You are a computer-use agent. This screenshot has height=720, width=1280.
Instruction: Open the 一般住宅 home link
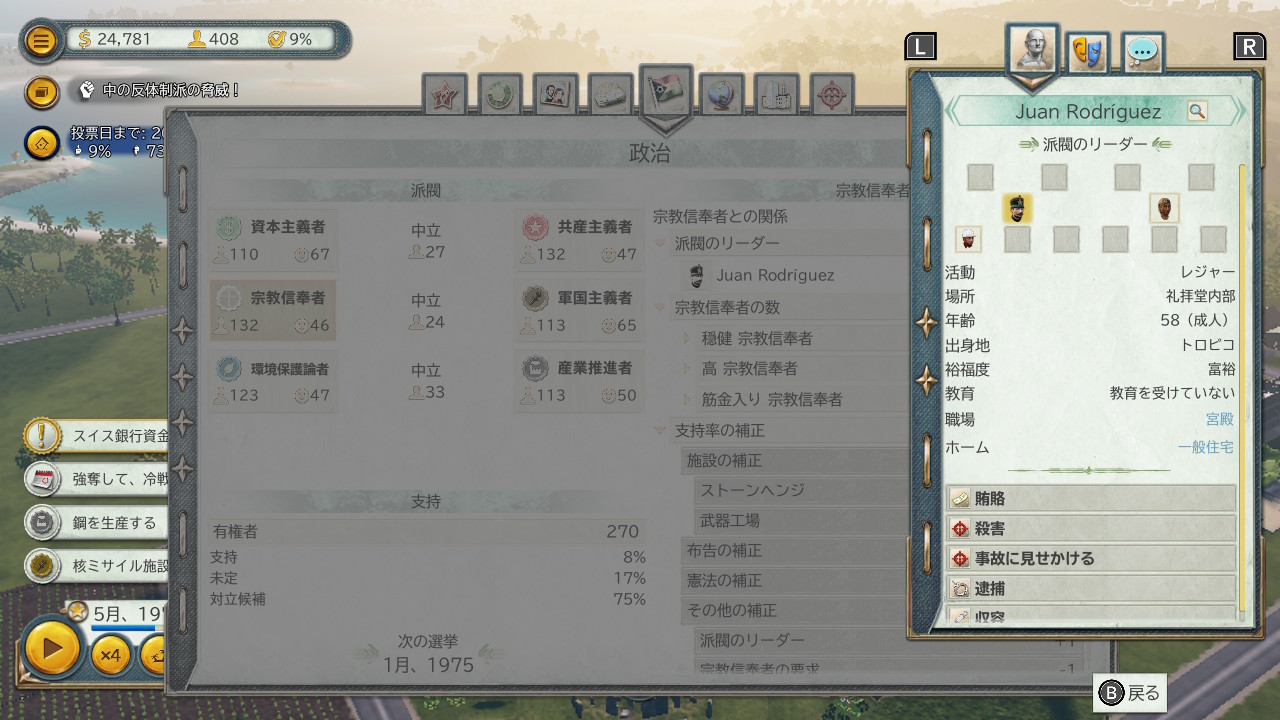pyautogui.click(x=1206, y=447)
